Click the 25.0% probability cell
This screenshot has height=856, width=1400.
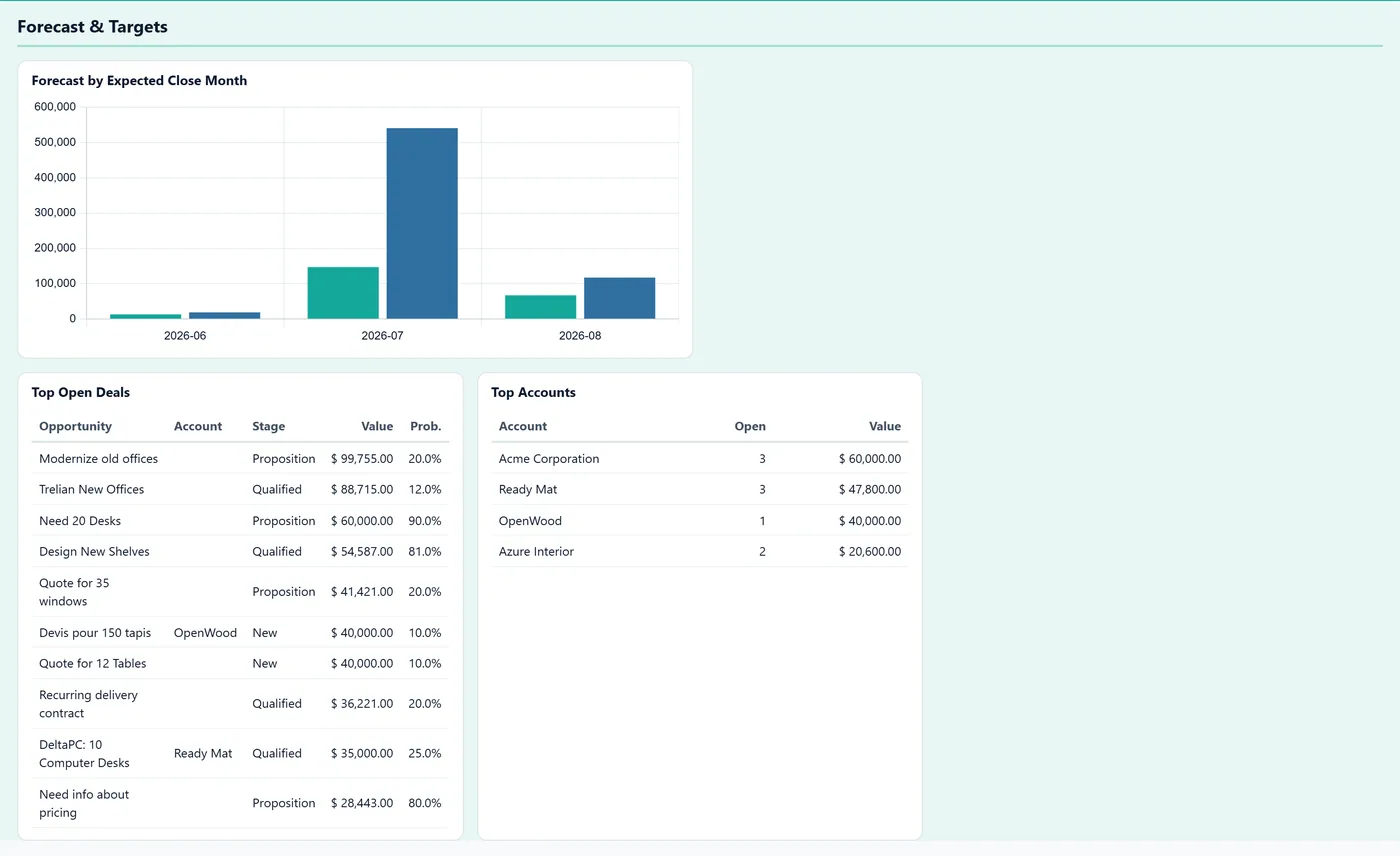coord(425,754)
